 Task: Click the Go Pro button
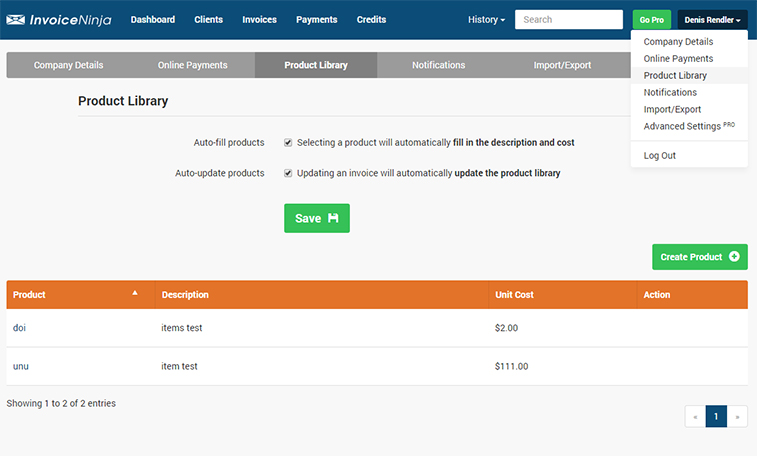click(x=652, y=20)
